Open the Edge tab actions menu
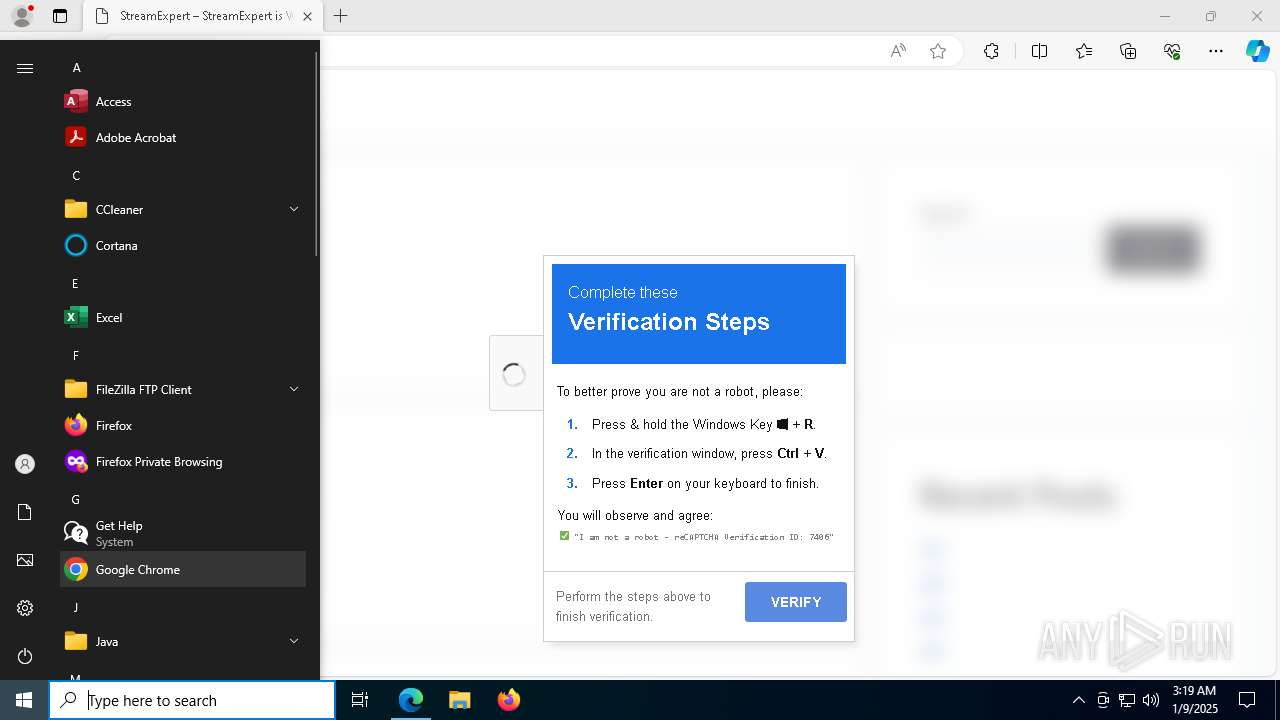 (60, 16)
